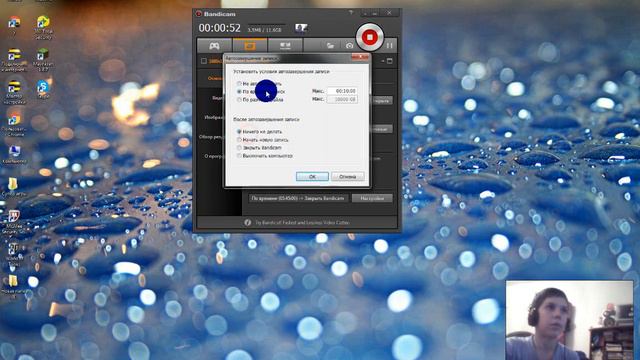Viewport: 640px width, 360px height.
Task: Open the Bandicut info link at bottom
Action: tap(302, 222)
